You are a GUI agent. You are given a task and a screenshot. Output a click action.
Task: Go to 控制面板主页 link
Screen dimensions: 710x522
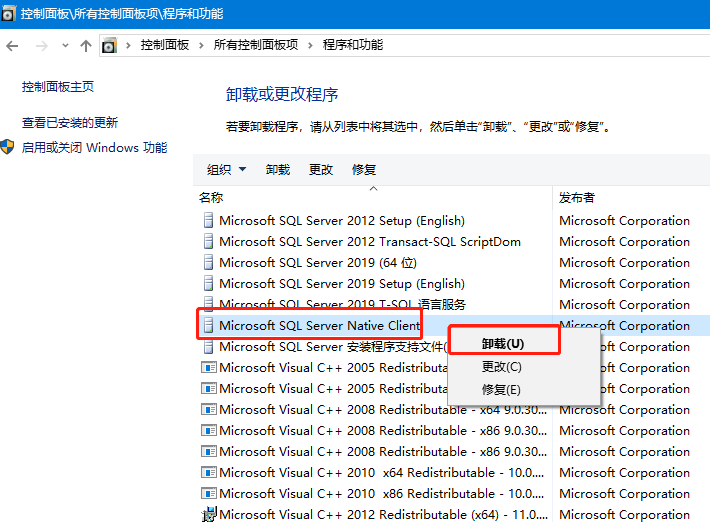pos(58,87)
